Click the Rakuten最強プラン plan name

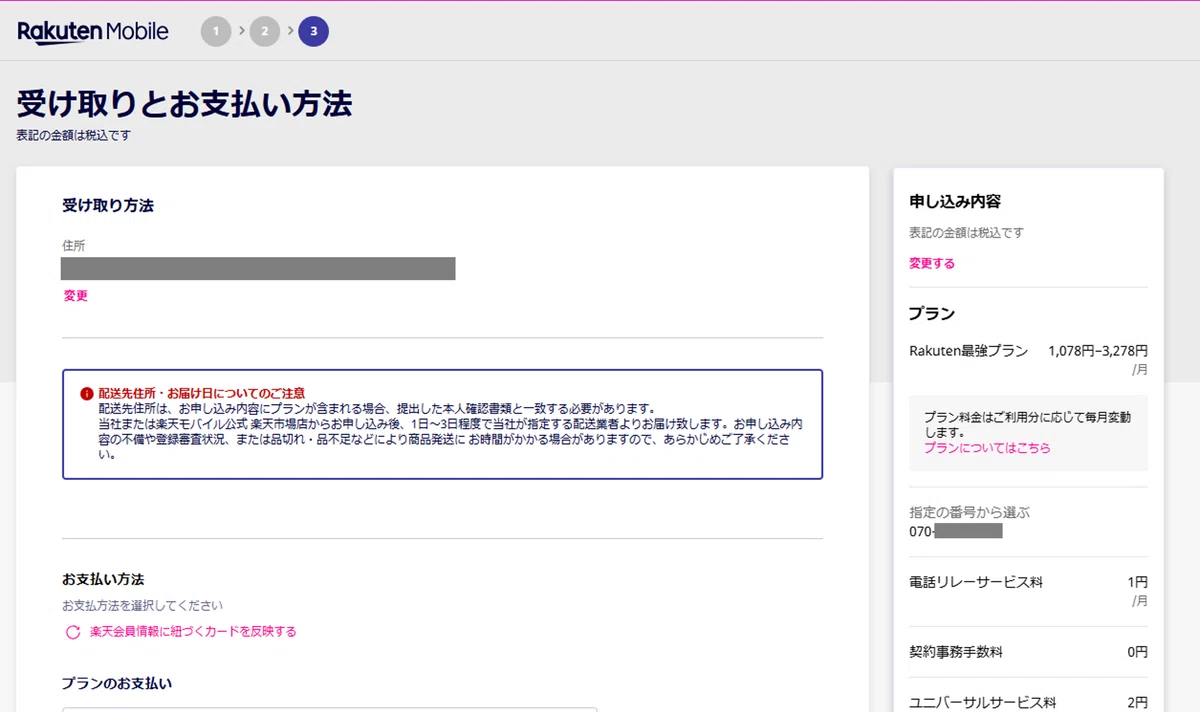(968, 351)
